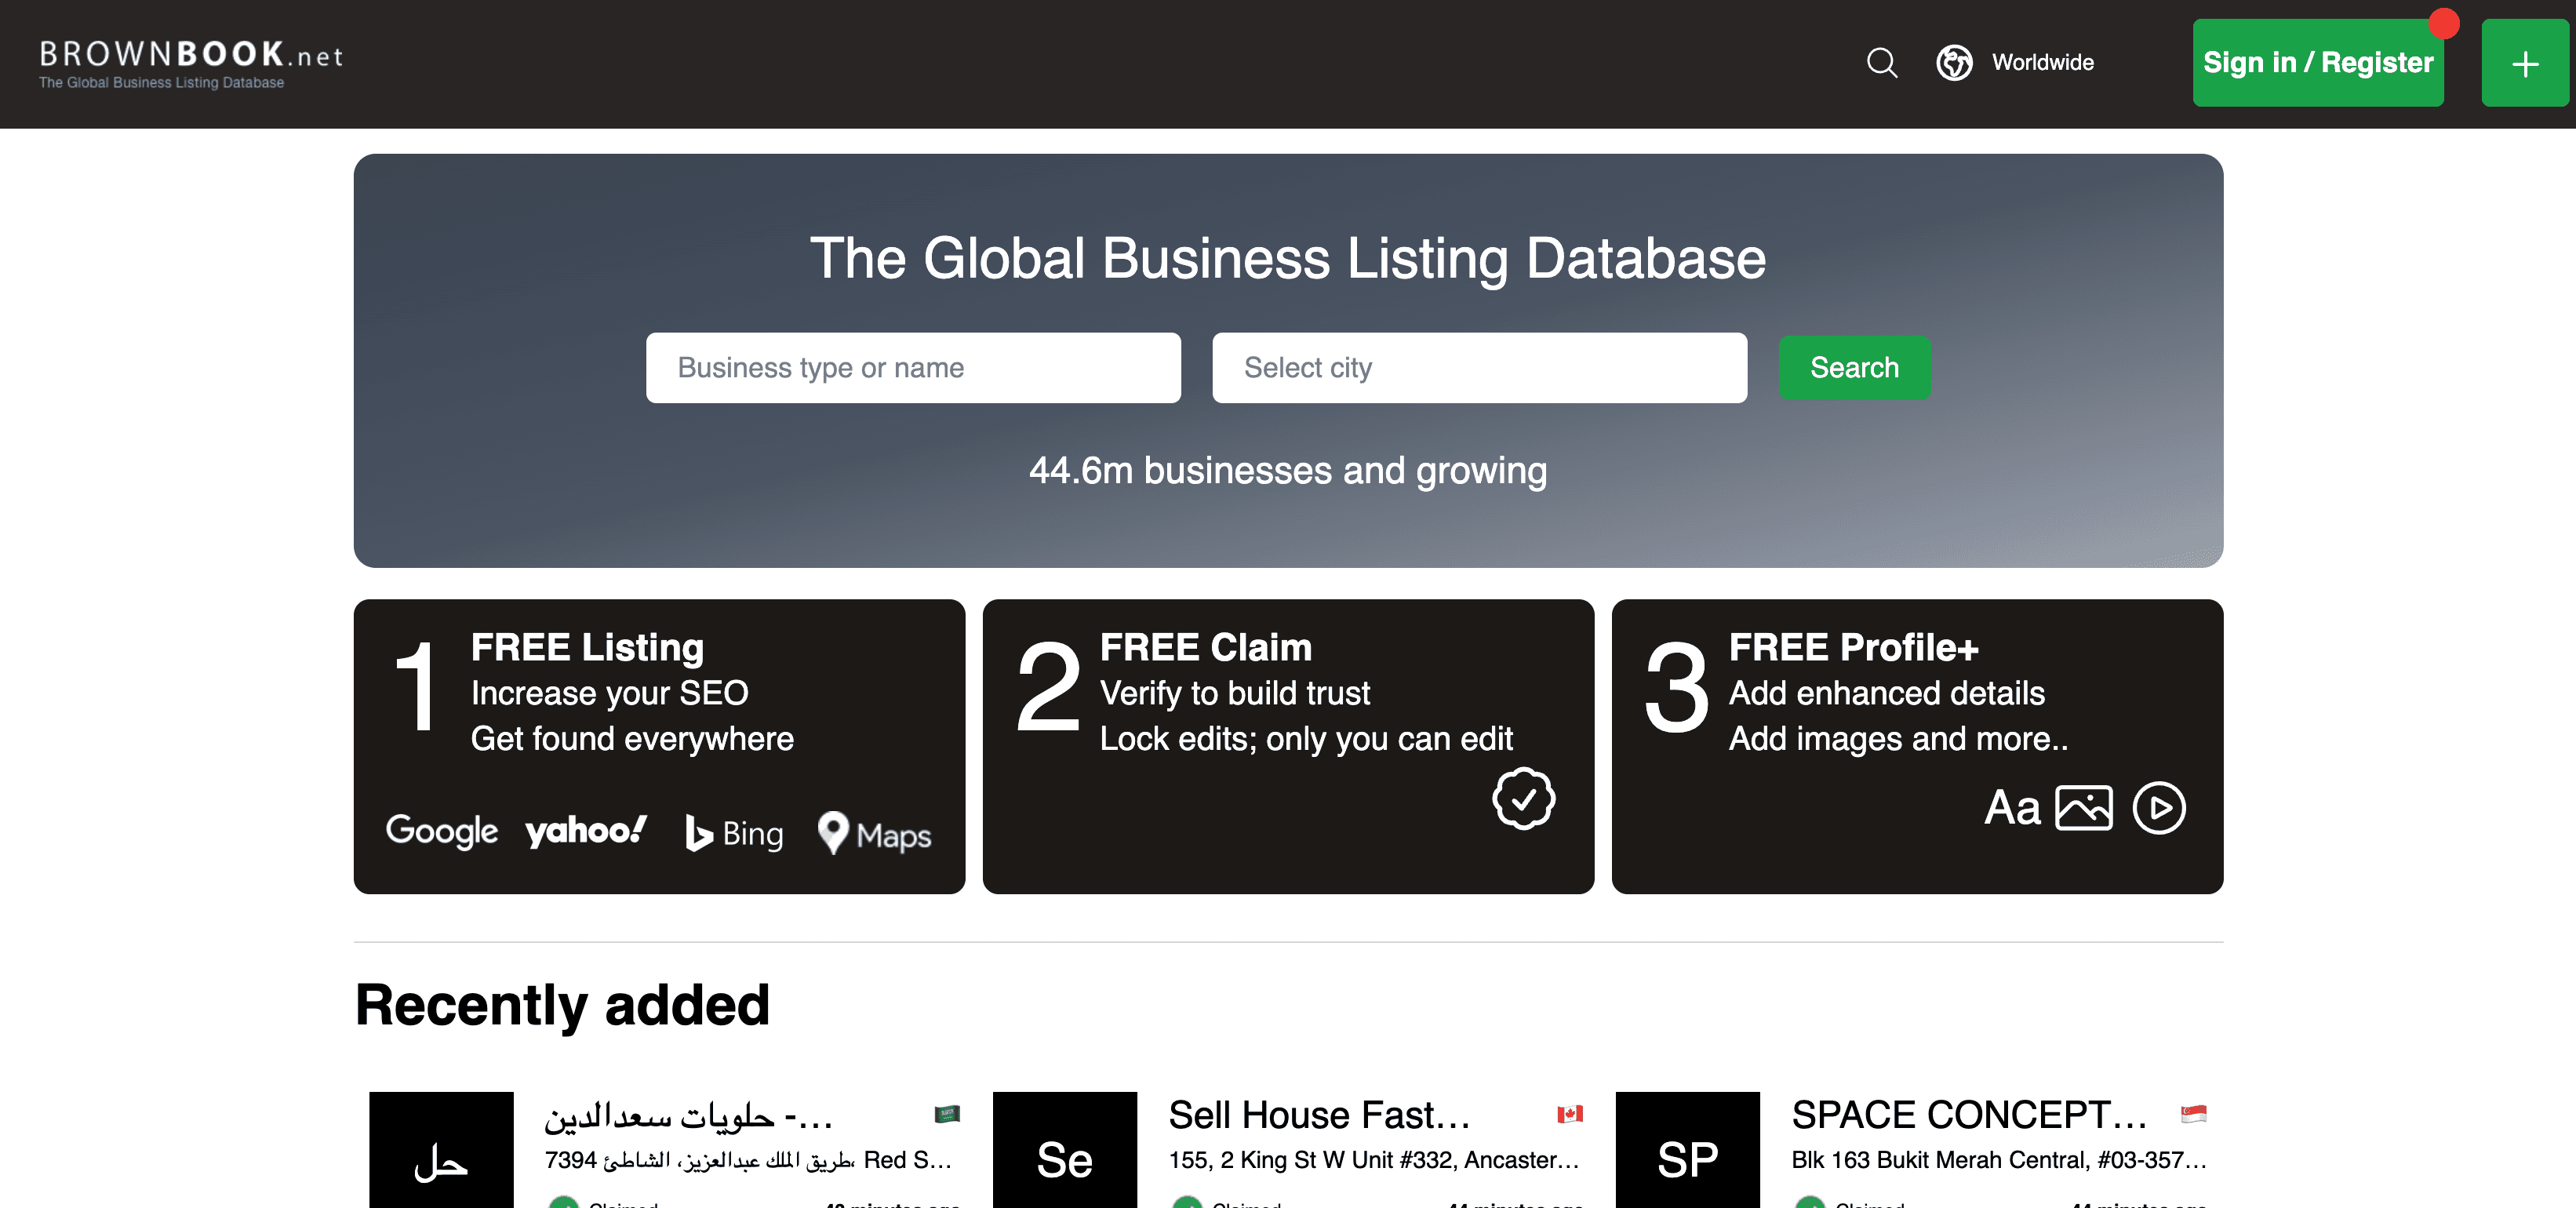Click the Saudi Arabia flag icon
Screen dimensions: 2576x1208
[946, 1113]
